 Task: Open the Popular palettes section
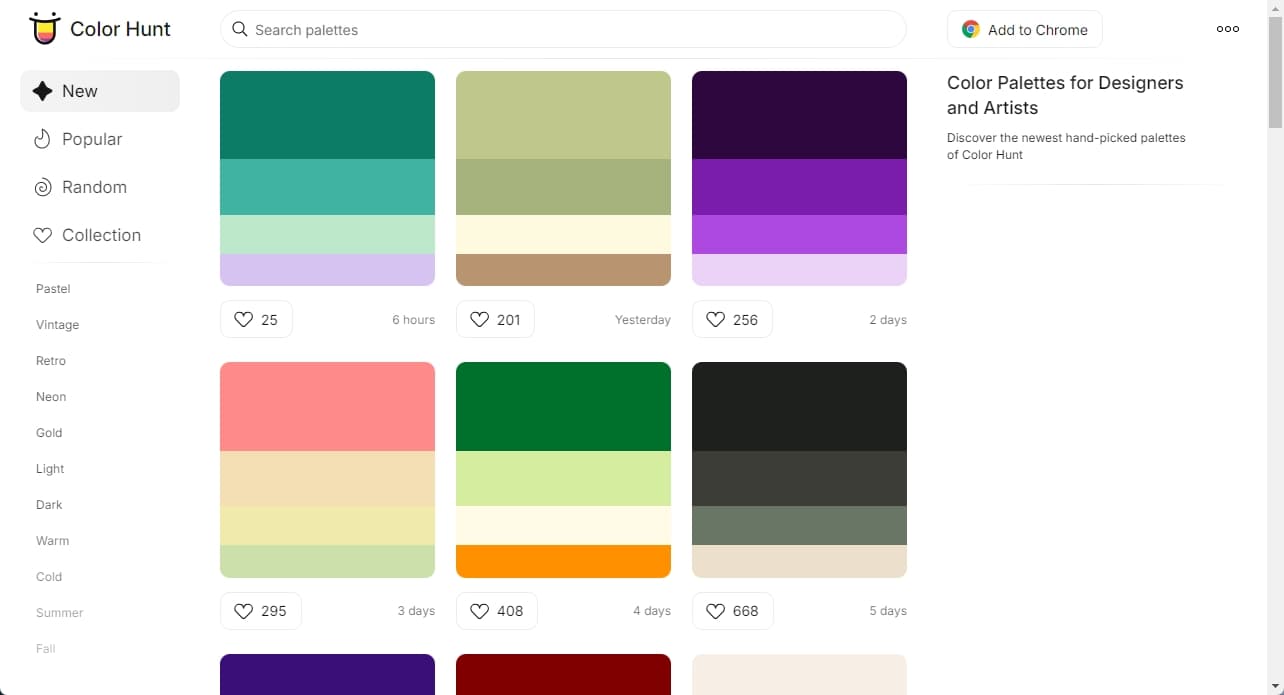(100, 139)
